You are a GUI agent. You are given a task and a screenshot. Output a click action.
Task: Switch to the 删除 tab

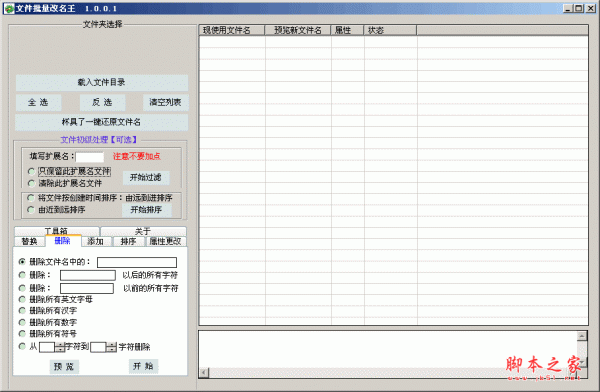click(63, 241)
